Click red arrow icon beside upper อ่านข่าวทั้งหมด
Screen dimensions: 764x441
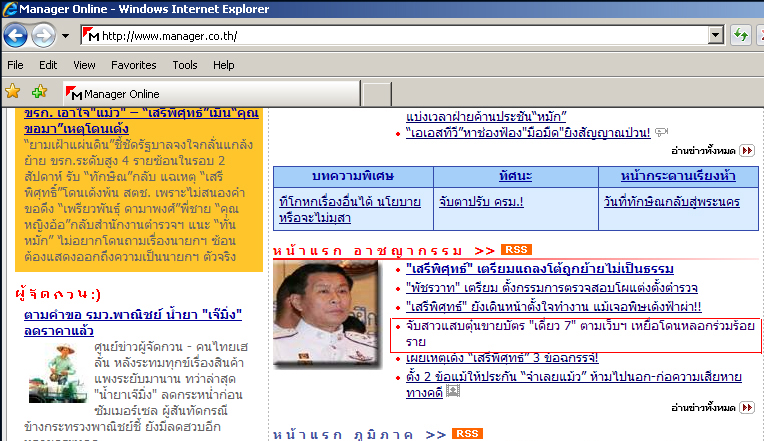click(746, 151)
